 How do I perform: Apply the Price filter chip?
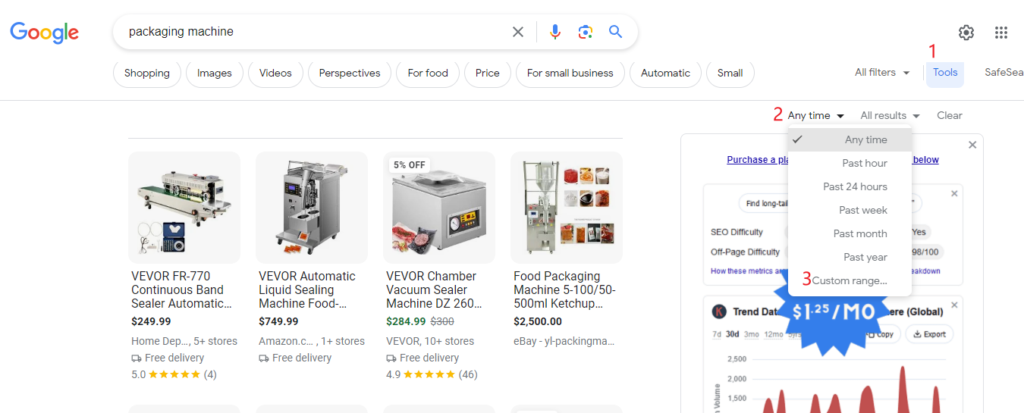[487, 73]
